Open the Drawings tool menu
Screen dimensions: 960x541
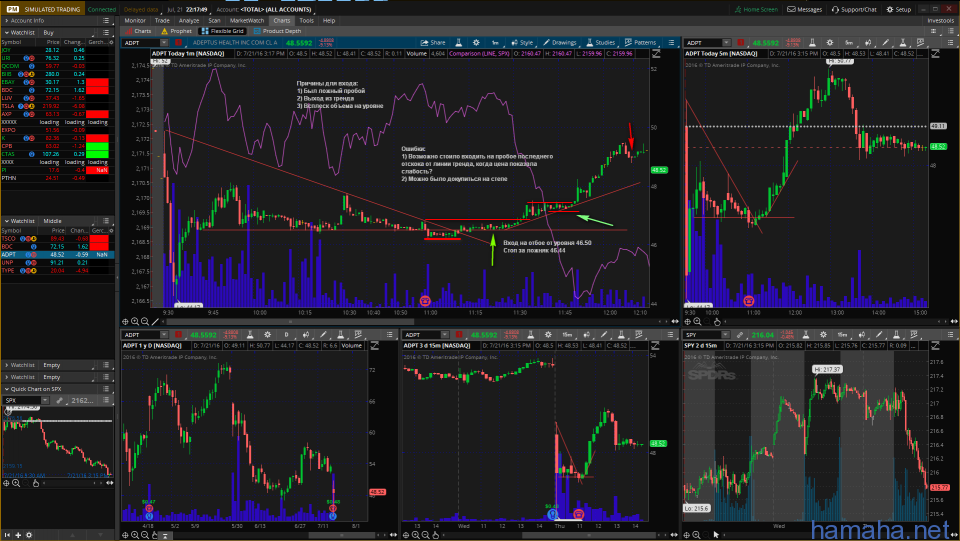560,42
